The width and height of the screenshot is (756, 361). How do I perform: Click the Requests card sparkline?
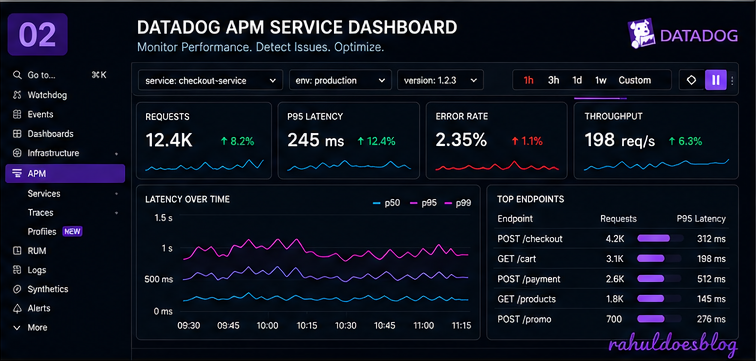coord(204,165)
